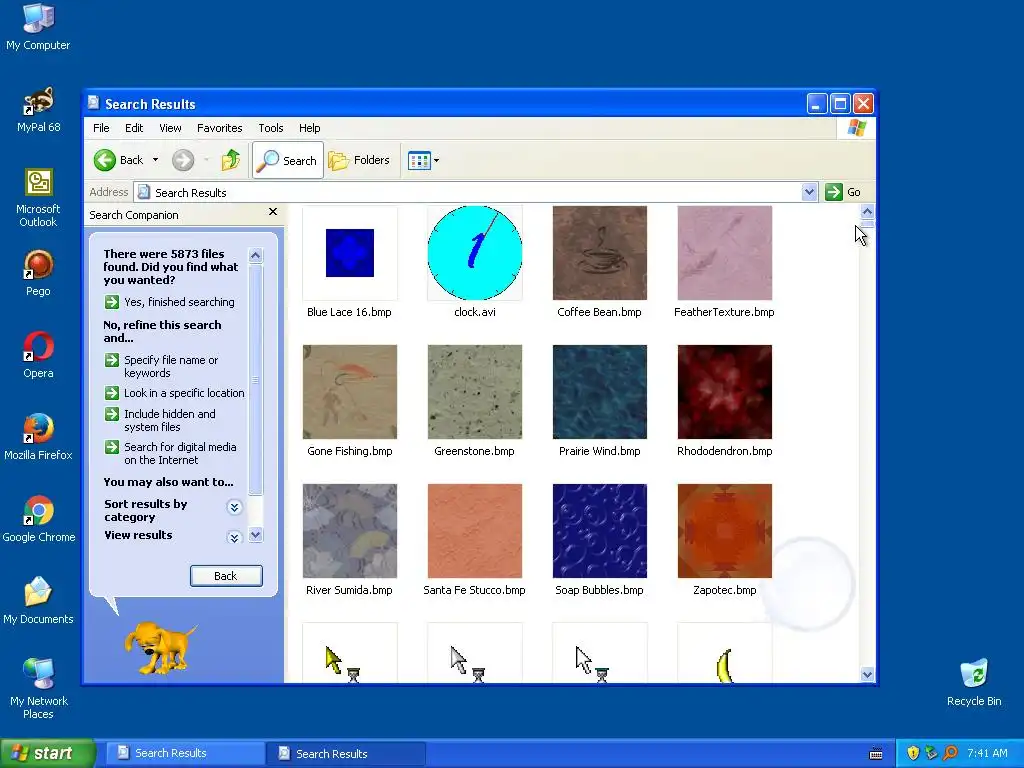Go up one folder level
The height and width of the screenshot is (768, 1024).
click(231, 160)
